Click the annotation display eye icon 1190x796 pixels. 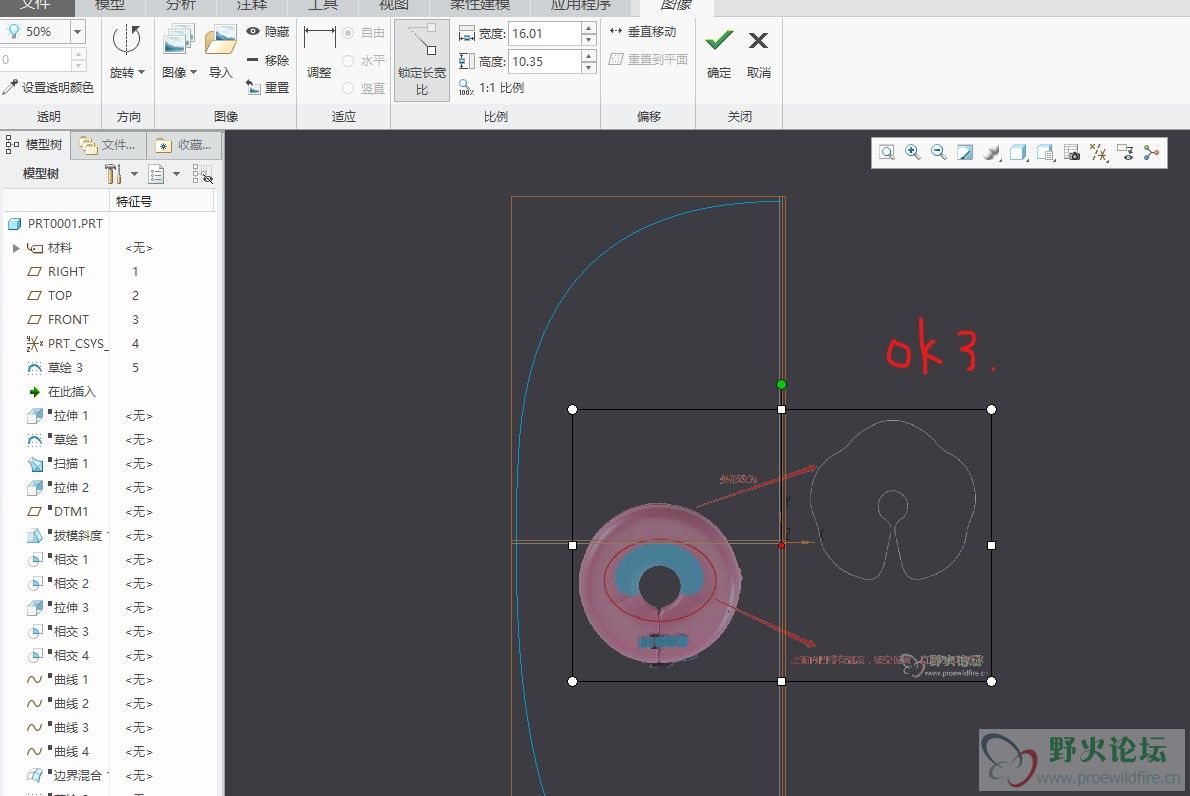pyautogui.click(x=1125, y=153)
